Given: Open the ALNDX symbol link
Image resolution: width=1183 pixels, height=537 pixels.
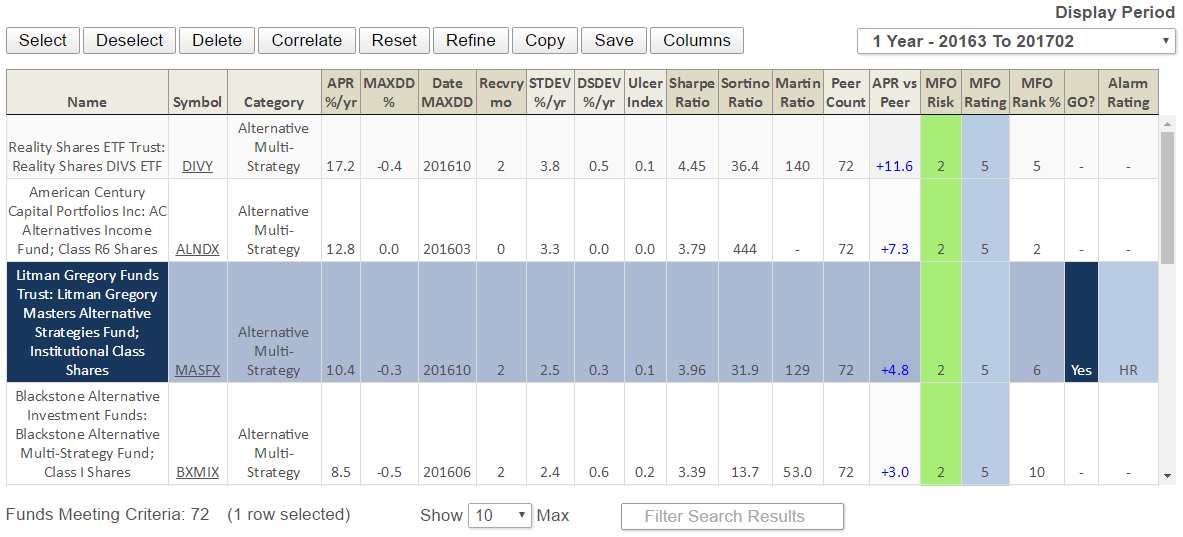Looking at the screenshot, I should click(x=197, y=249).
